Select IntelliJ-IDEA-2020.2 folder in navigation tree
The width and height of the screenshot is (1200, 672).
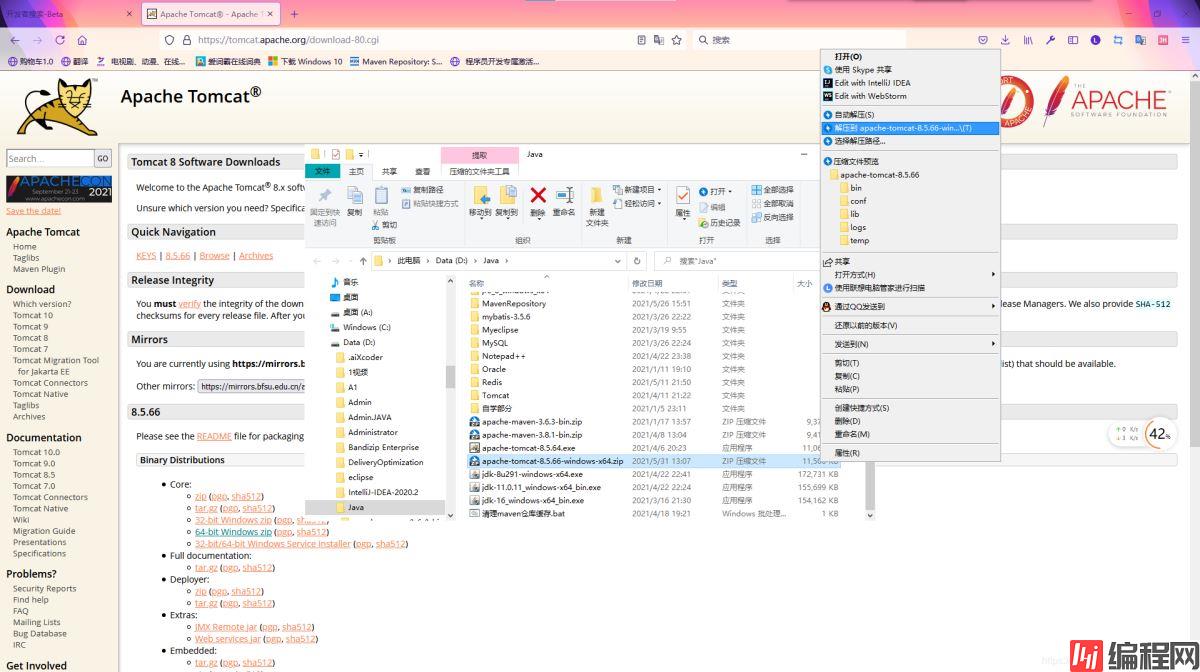pyautogui.click(x=383, y=492)
